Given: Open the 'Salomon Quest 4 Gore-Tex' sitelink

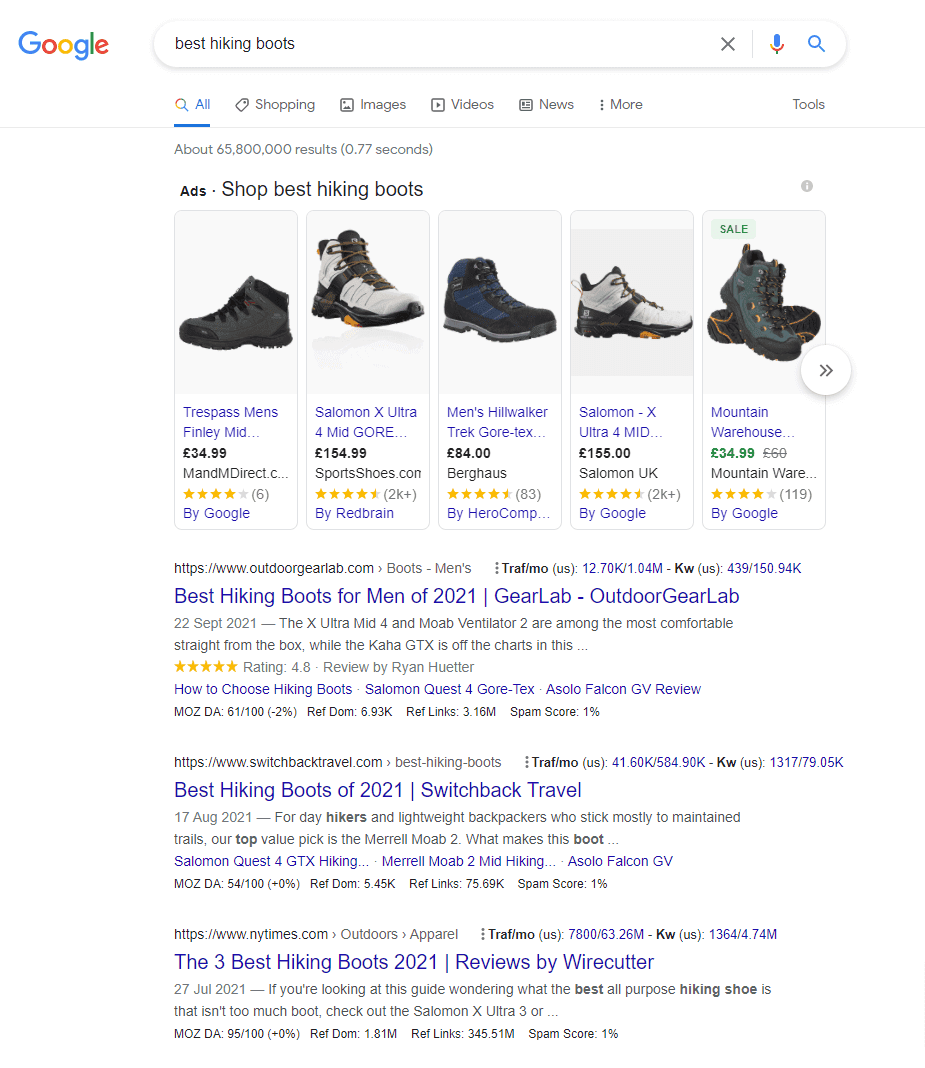Looking at the screenshot, I should [x=450, y=689].
